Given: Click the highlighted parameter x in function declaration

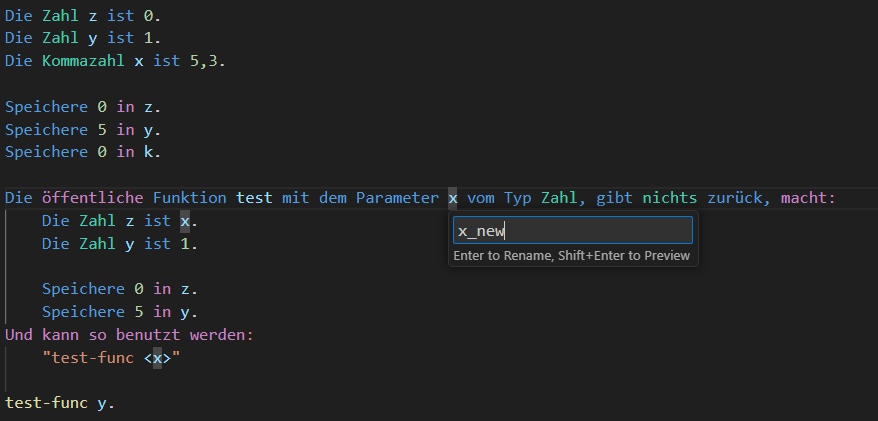Looking at the screenshot, I should 452,198.
